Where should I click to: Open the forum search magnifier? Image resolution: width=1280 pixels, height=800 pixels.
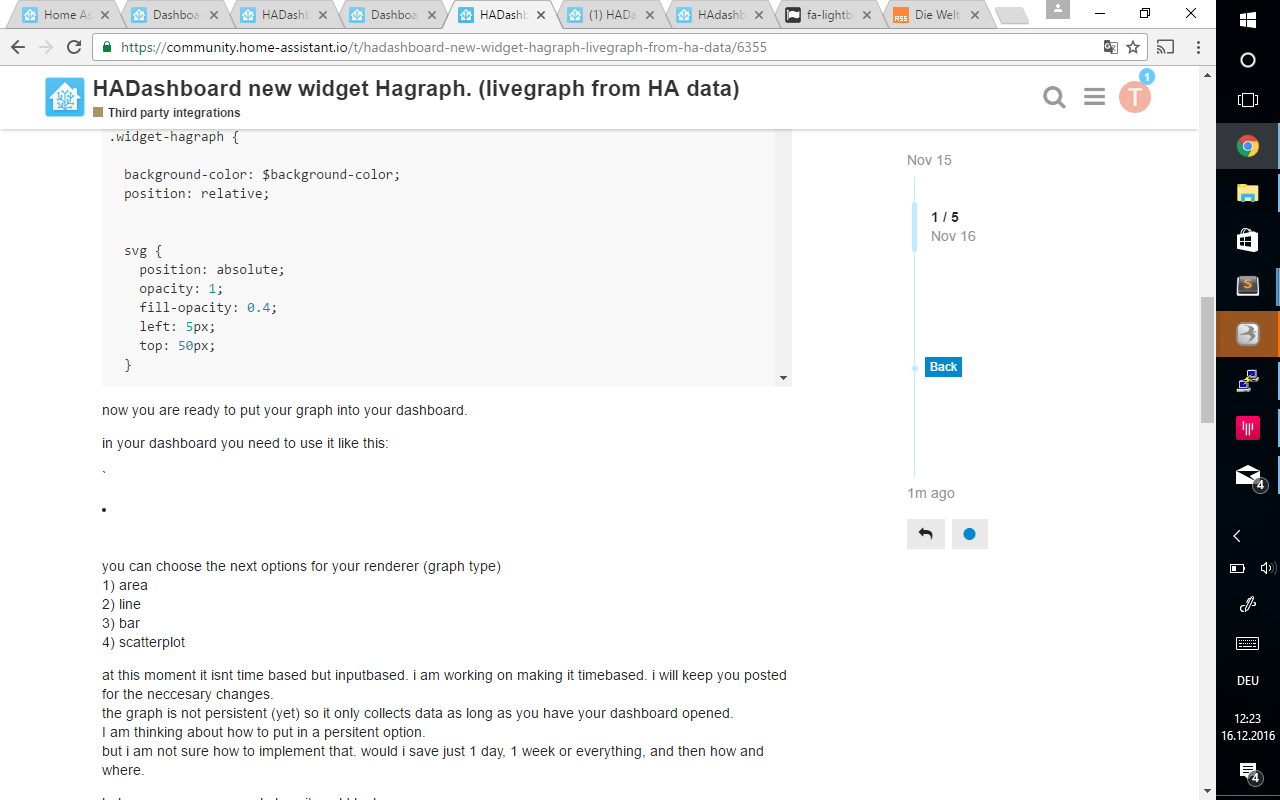pyautogui.click(x=1053, y=97)
